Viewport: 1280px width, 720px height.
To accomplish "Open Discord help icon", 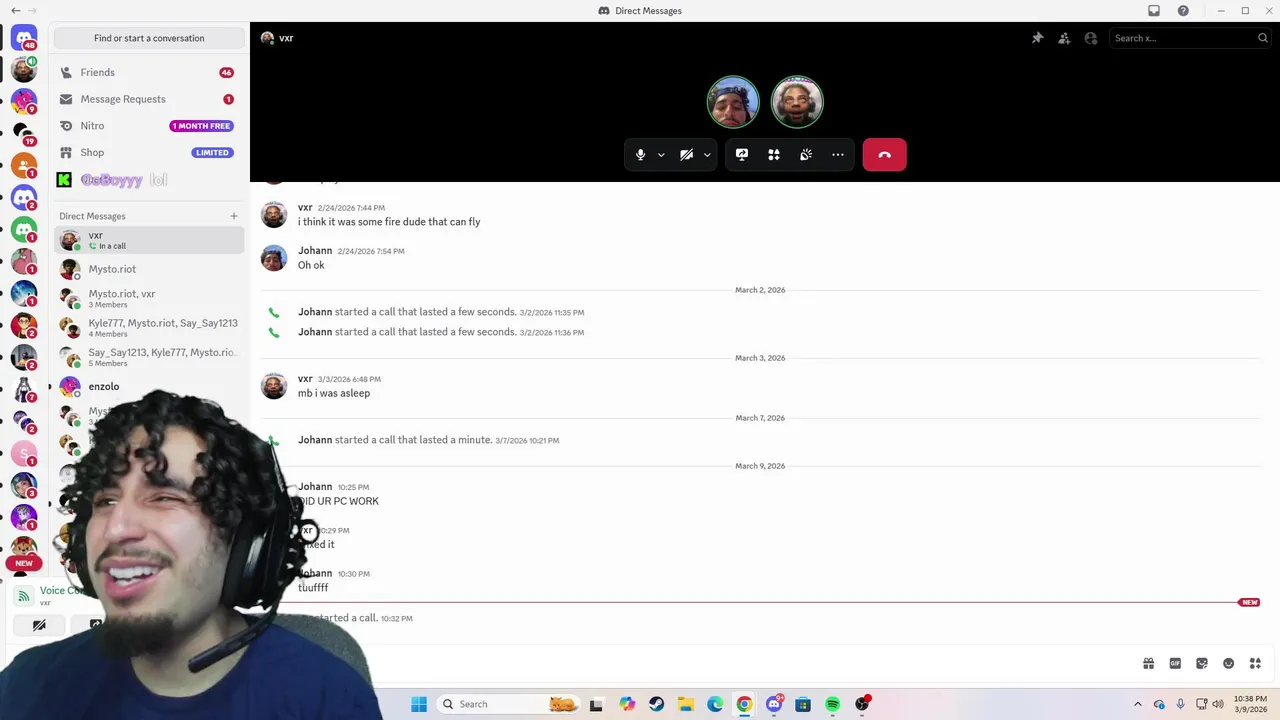I will [x=1184, y=11].
